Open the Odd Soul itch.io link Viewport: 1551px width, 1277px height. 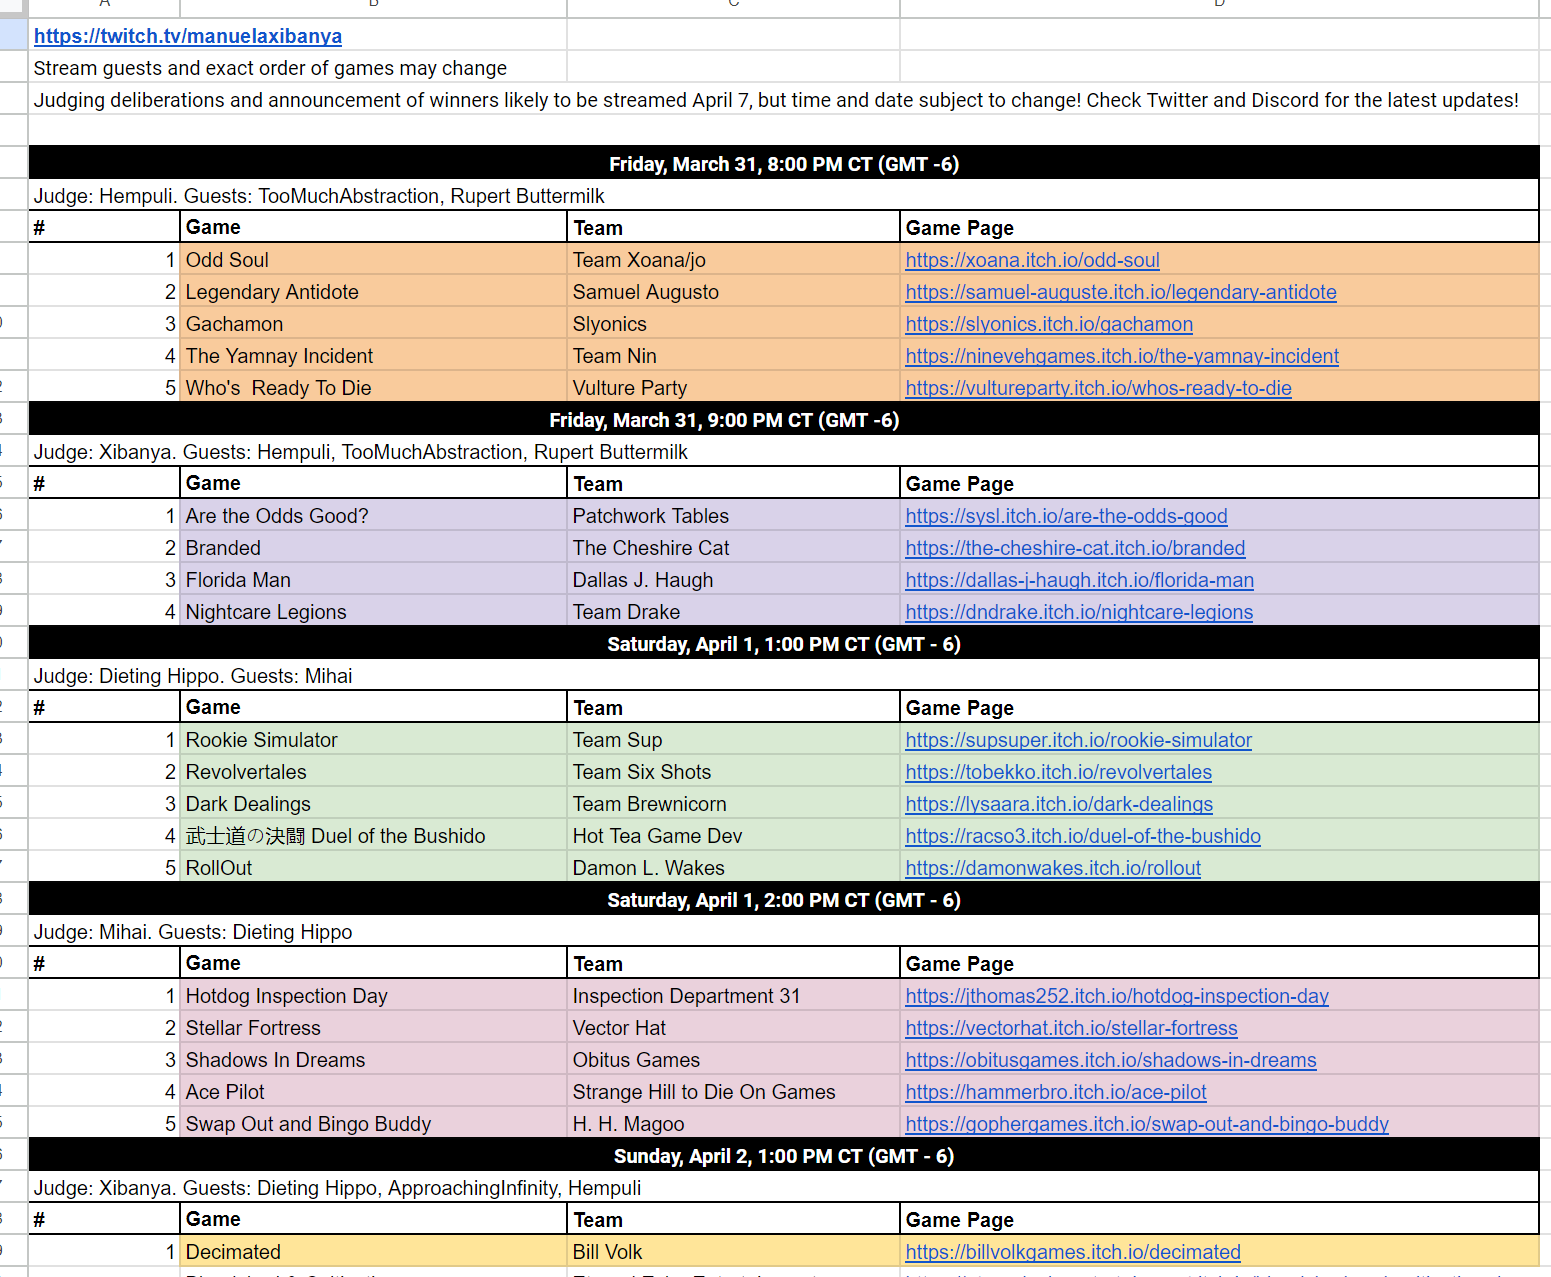pos(1032,261)
